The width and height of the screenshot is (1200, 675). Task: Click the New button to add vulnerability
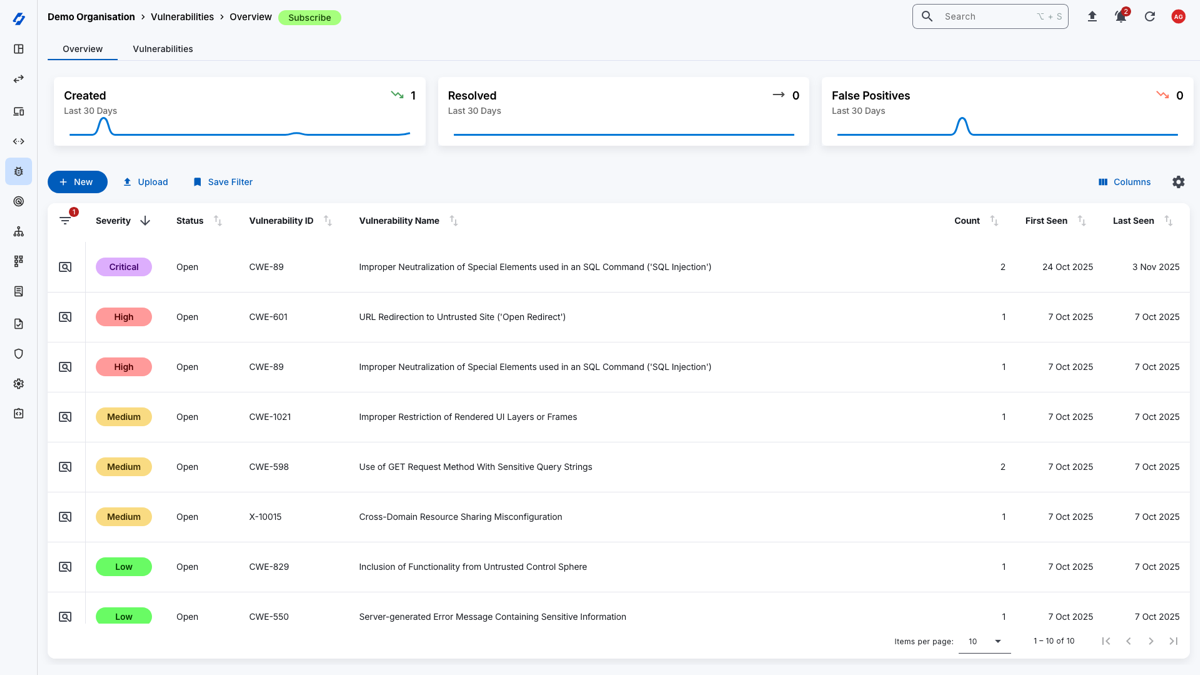tap(77, 182)
